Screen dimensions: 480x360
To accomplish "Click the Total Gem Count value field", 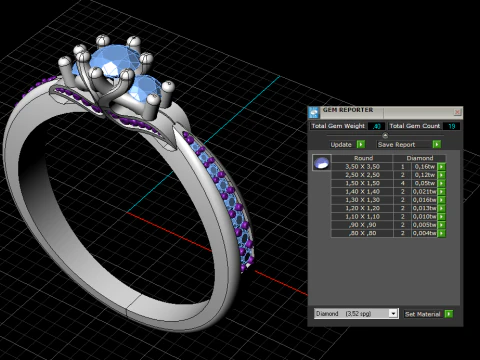I will (x=451, y=126).
